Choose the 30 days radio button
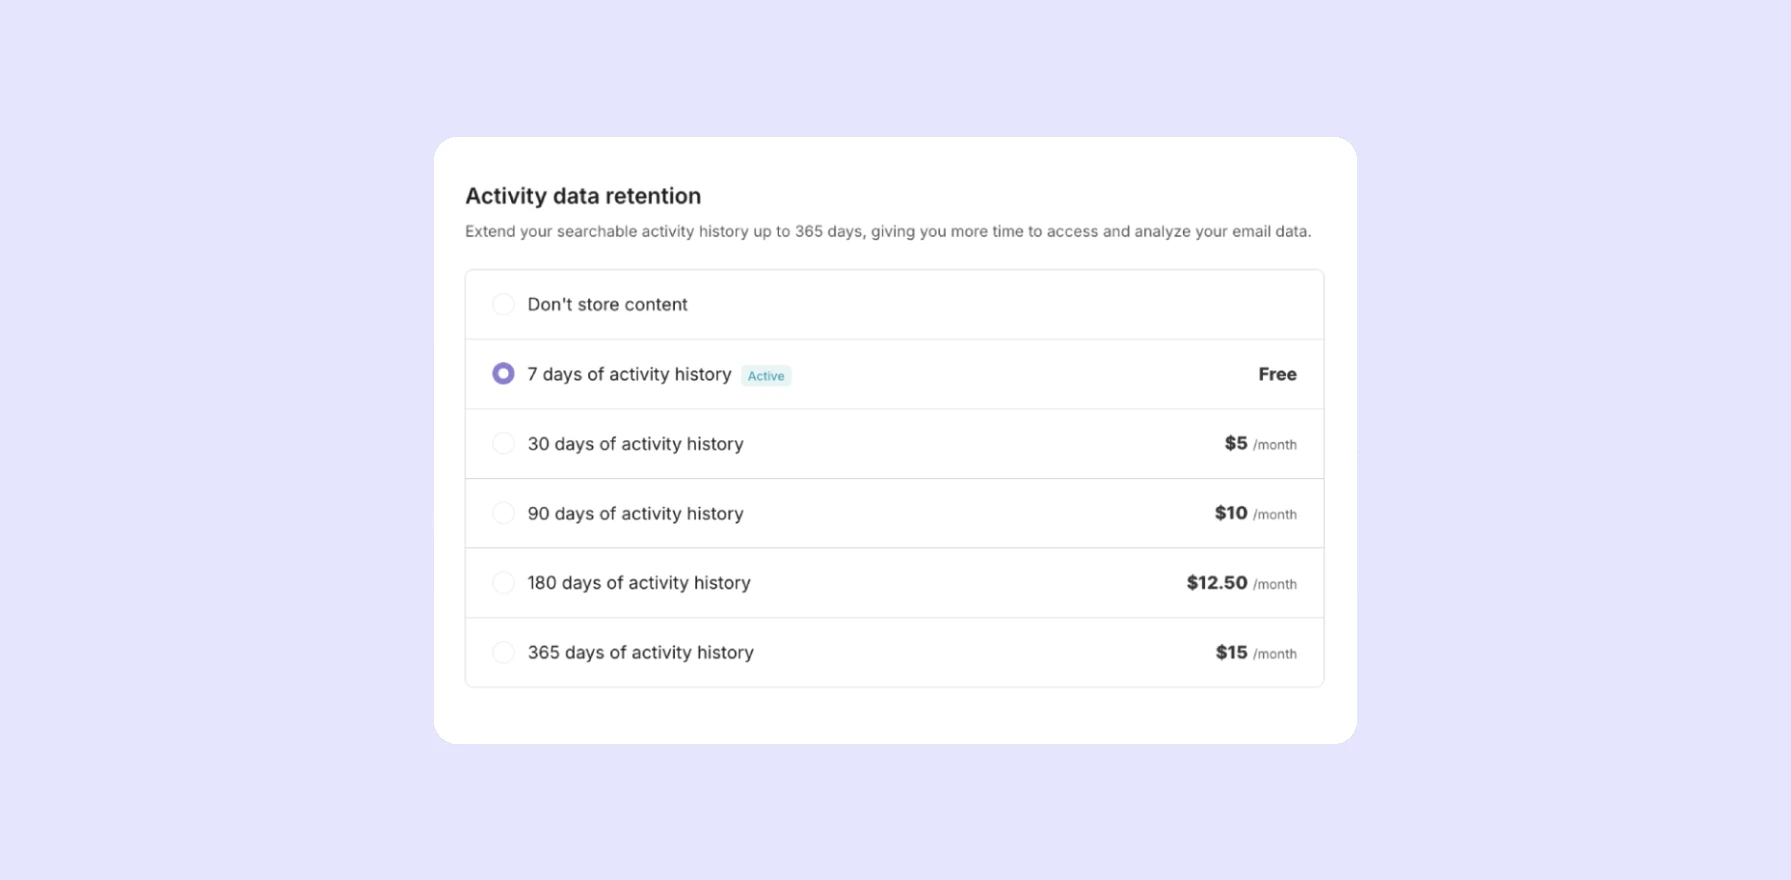Screen dimensions: 1791x880 503,444
